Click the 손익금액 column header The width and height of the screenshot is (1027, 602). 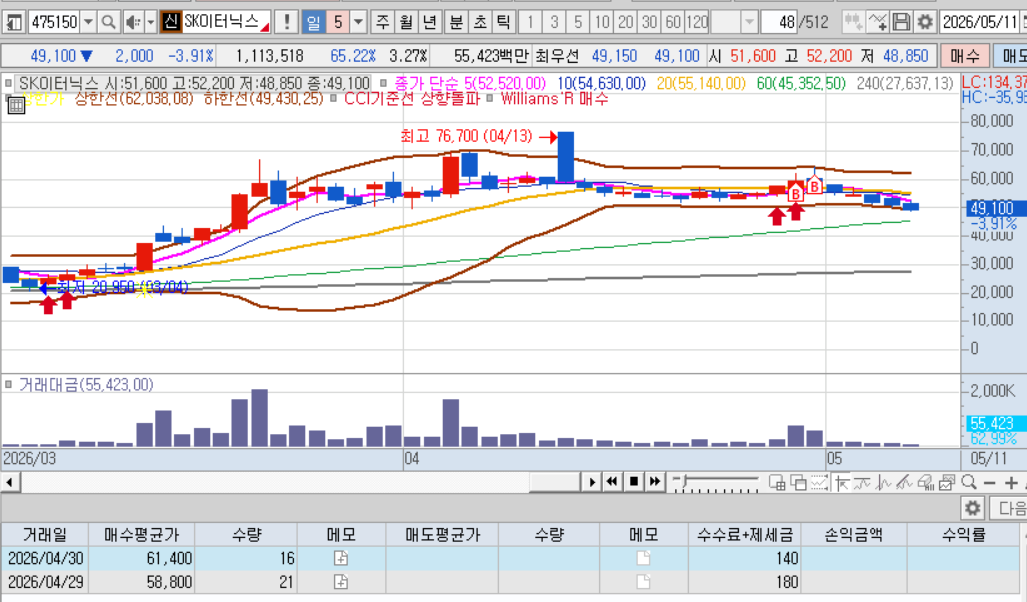[853, 535]
